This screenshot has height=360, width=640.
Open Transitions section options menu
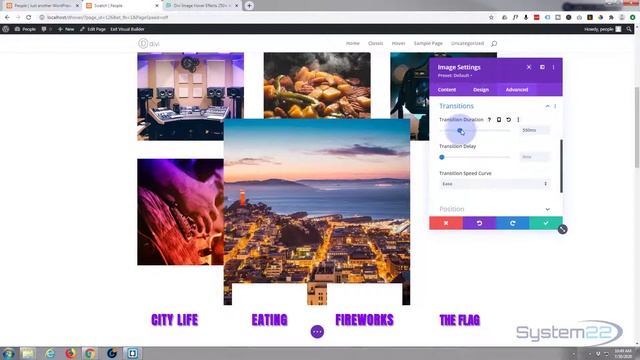pyautogui.click(x=555, y=106)
